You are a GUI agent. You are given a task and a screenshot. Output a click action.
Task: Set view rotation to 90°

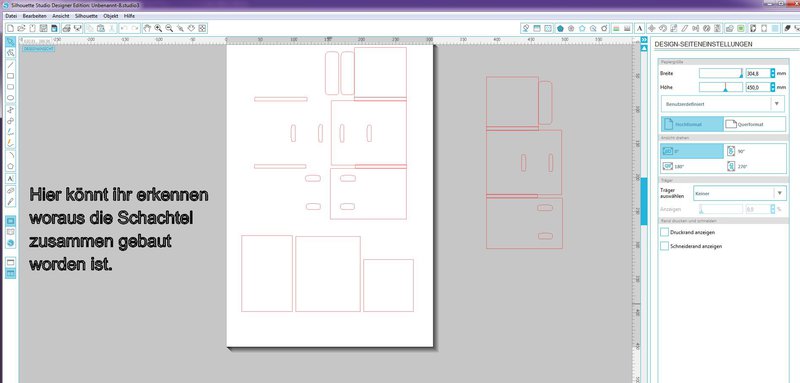point(756,151)
